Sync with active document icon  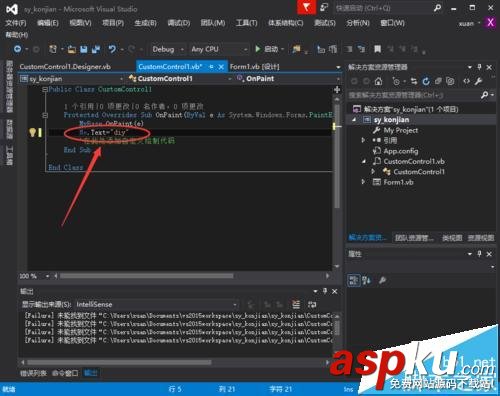[414, 81]
